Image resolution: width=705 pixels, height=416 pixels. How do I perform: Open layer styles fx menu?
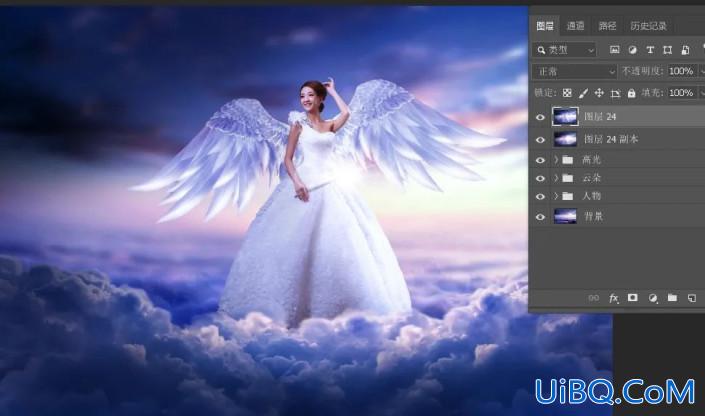[613, 298]
